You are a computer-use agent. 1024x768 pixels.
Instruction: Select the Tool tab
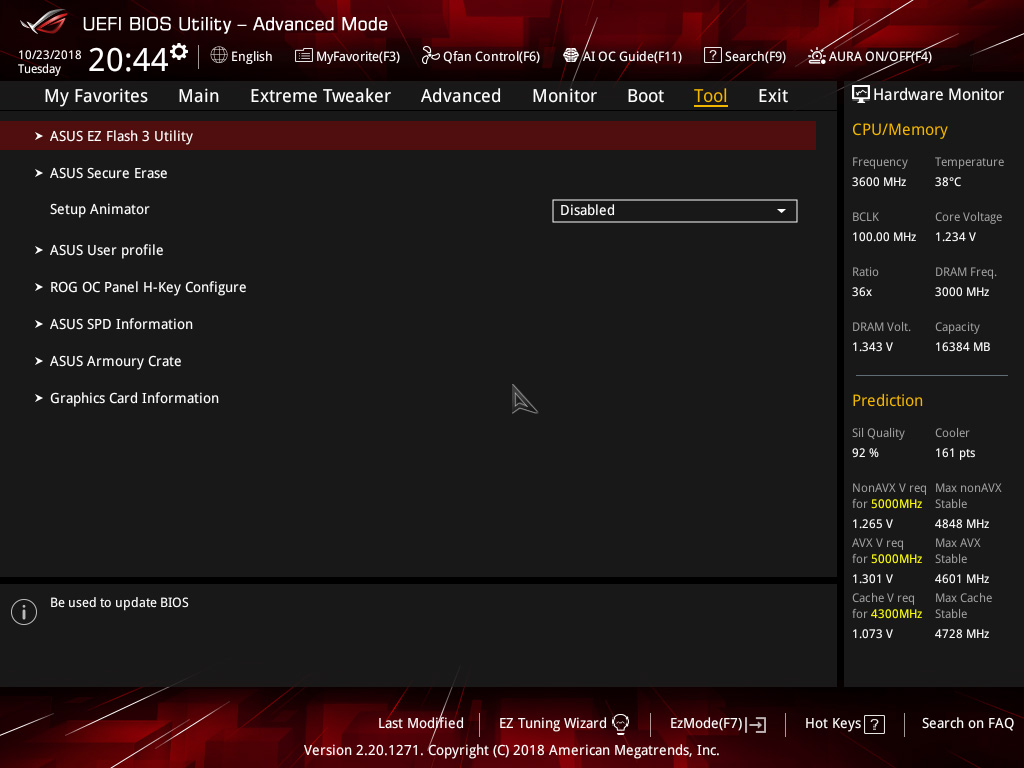[711, 96]
